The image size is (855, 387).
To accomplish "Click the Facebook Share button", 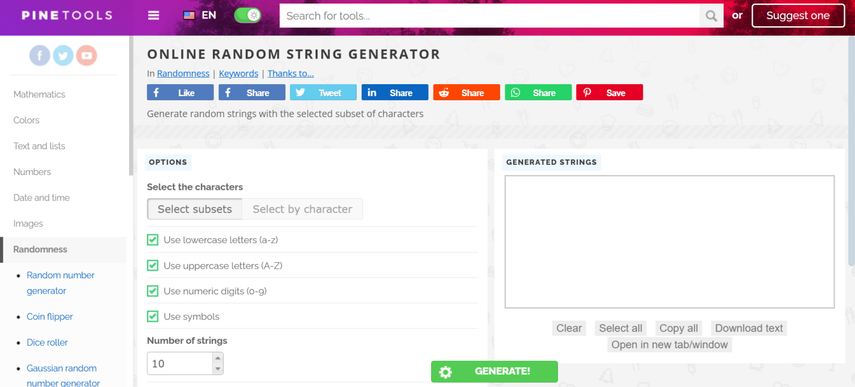I will (x=252, y=93).
